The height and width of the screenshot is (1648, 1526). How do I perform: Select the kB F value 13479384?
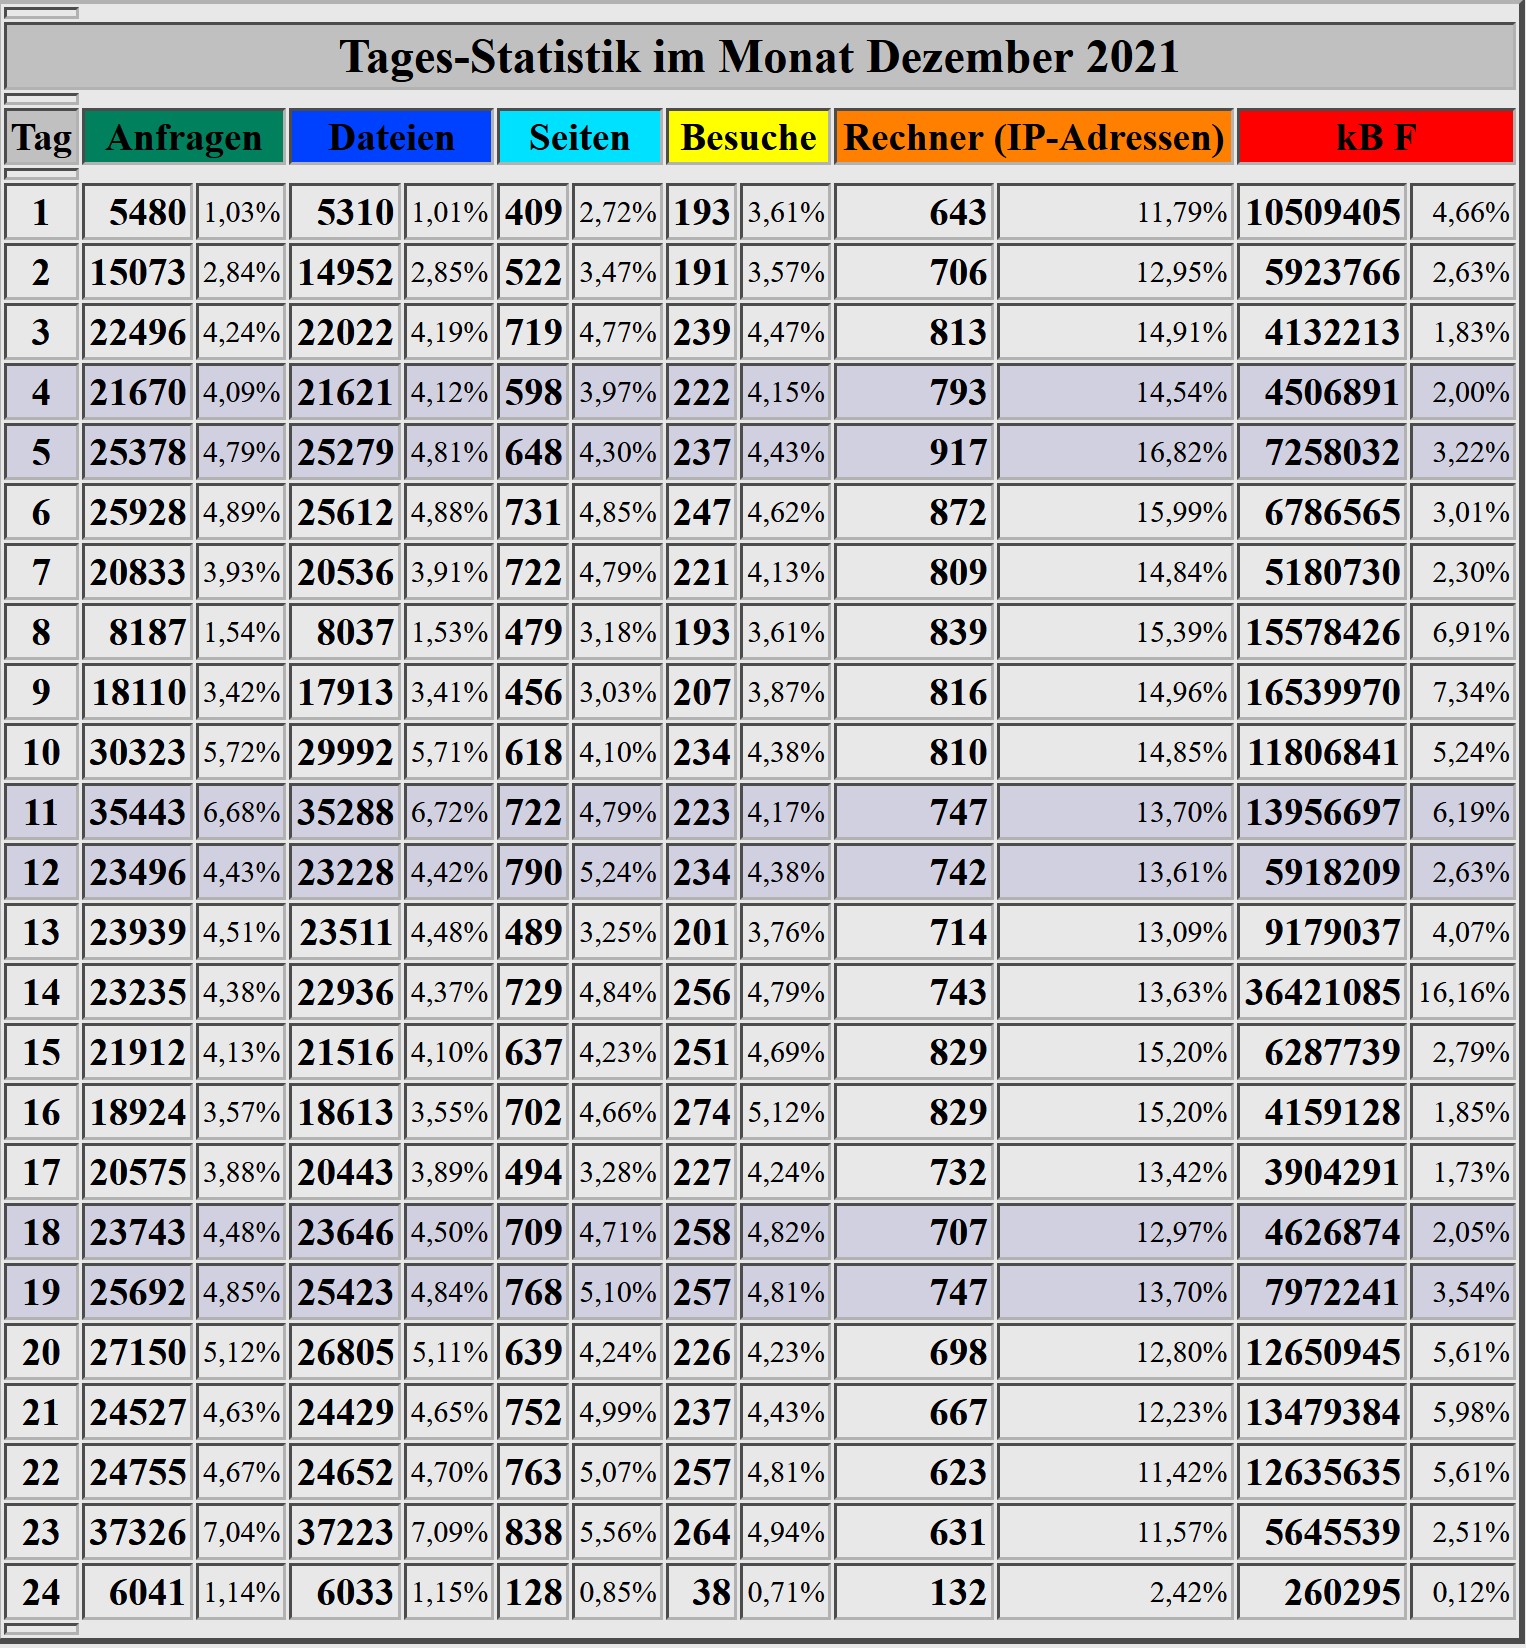[1323, 1412]
